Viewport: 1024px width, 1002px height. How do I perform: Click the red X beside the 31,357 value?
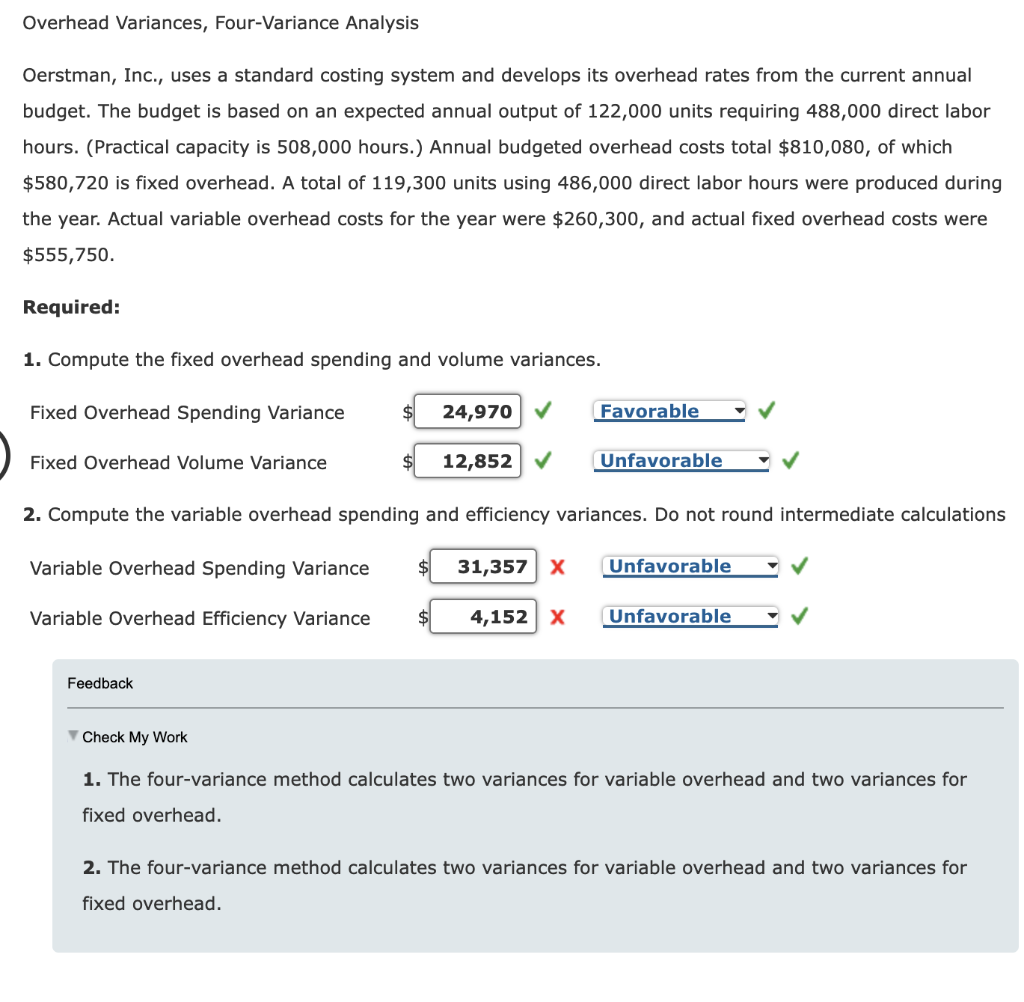(559, 566)
